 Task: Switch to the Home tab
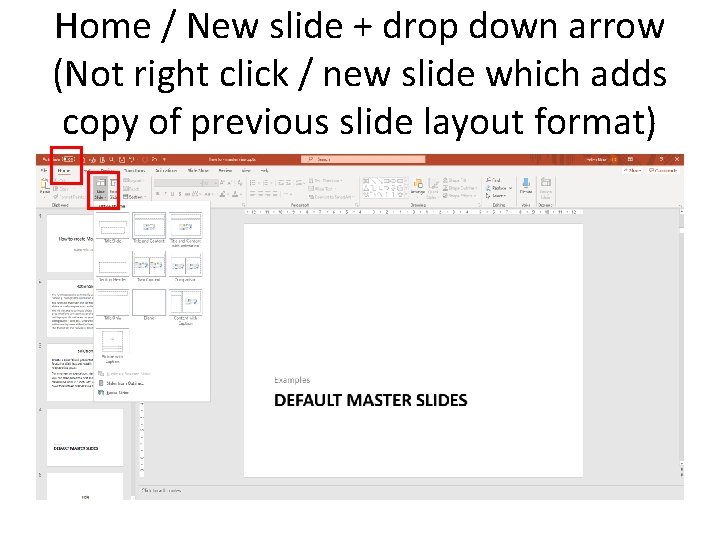[64, 170]
